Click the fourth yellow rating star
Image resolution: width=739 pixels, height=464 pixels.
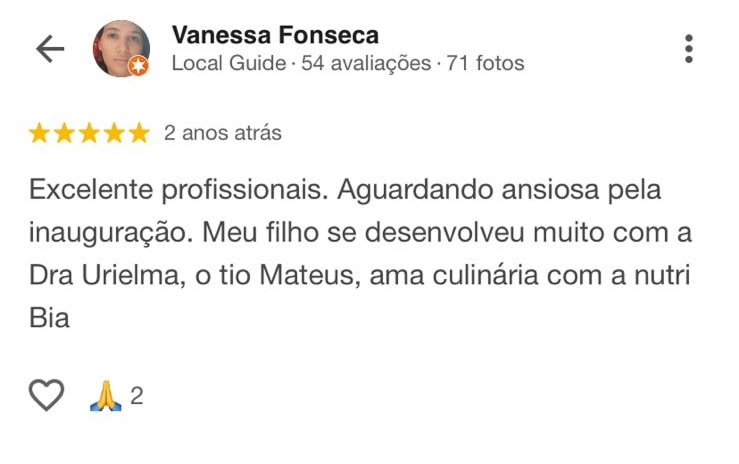tap(115, 133)
